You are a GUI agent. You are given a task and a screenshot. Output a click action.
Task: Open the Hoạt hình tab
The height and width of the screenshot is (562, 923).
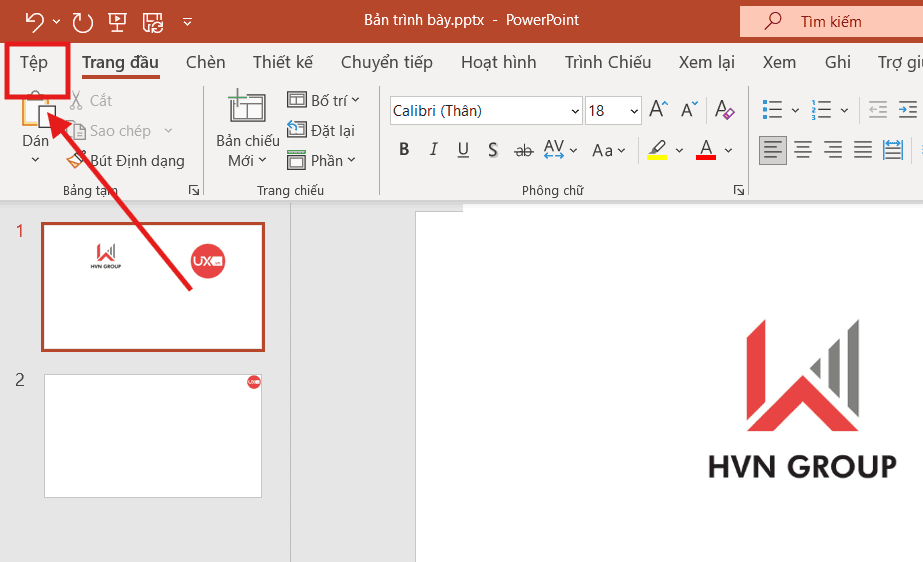point(499,62)
